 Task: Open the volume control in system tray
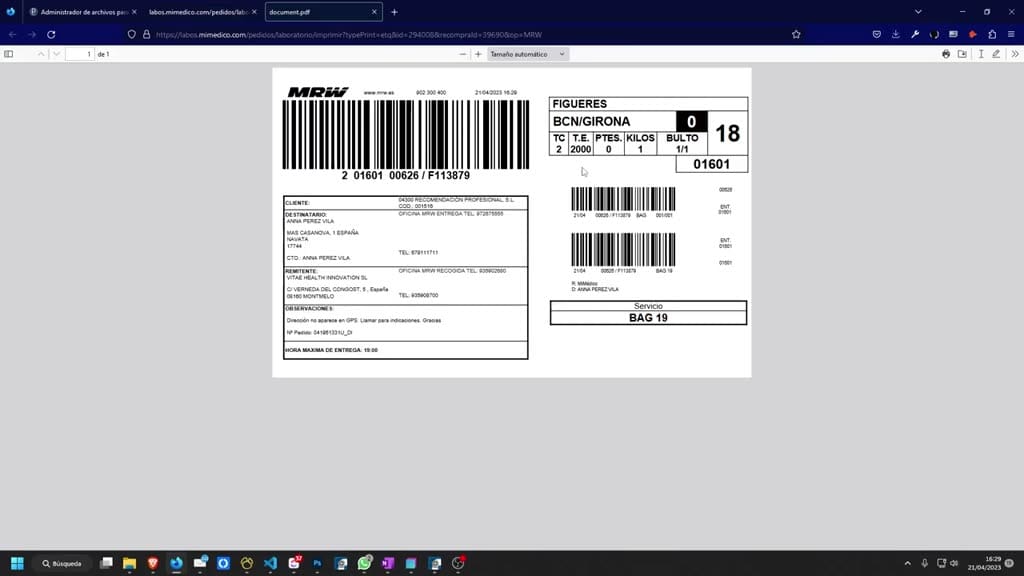954,563
